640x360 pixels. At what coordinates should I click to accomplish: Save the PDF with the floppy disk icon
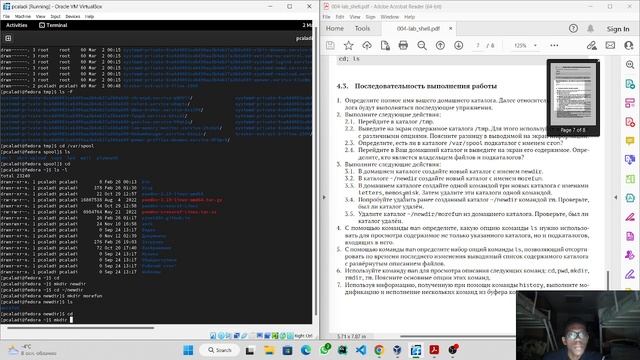330,45
